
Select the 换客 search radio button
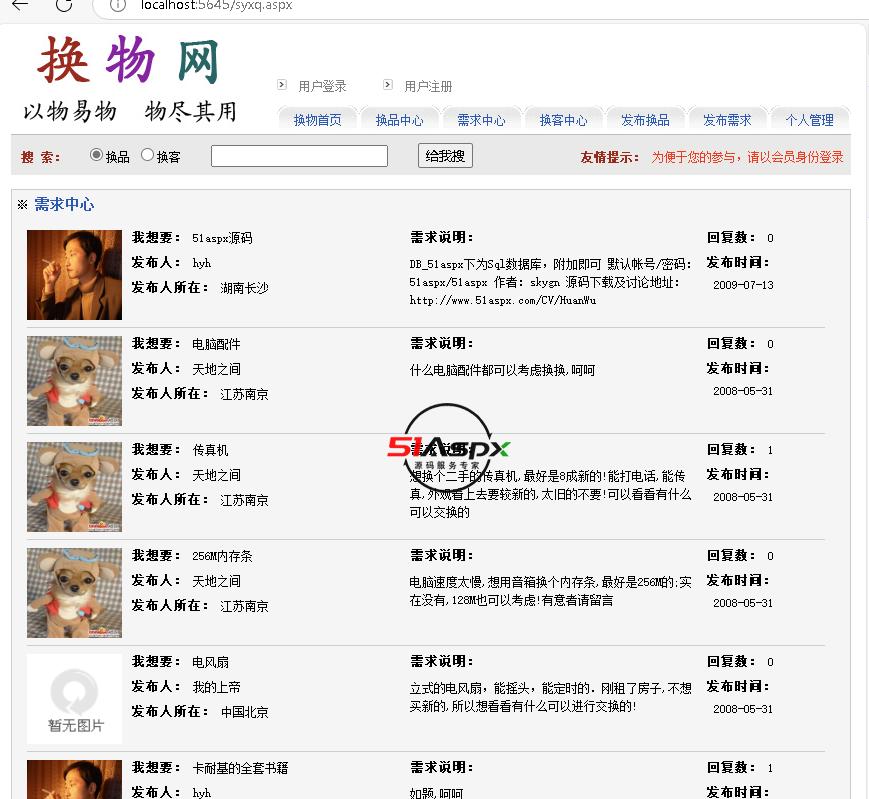147,155
